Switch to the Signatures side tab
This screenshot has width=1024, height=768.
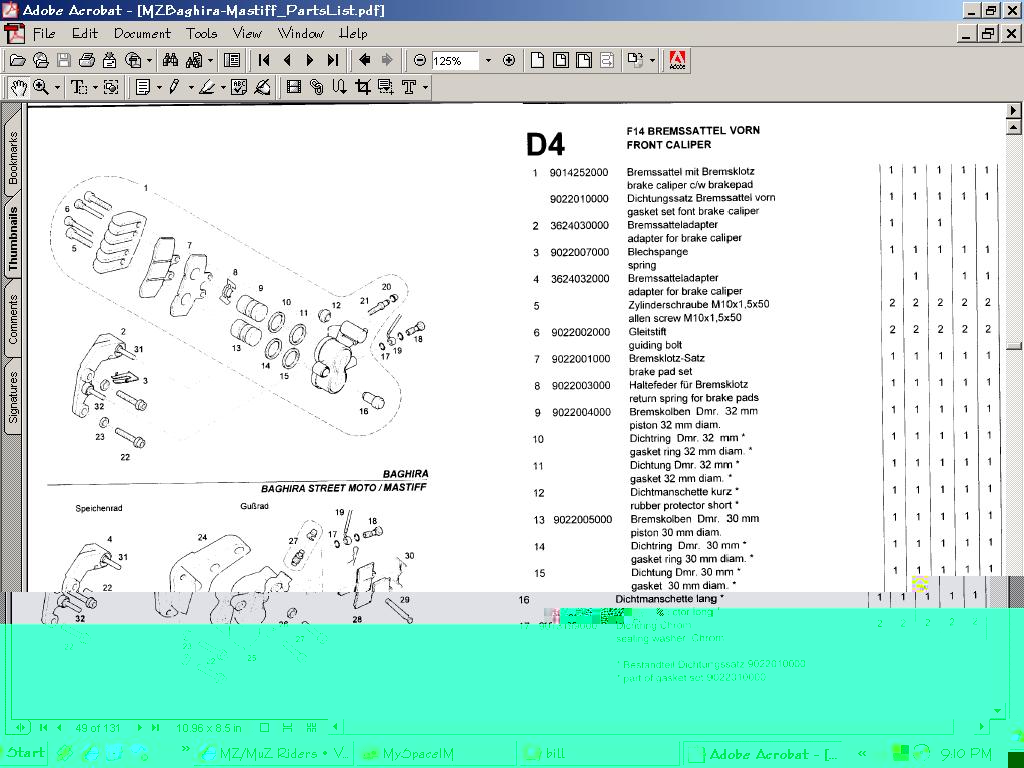(x=12, y=397)
